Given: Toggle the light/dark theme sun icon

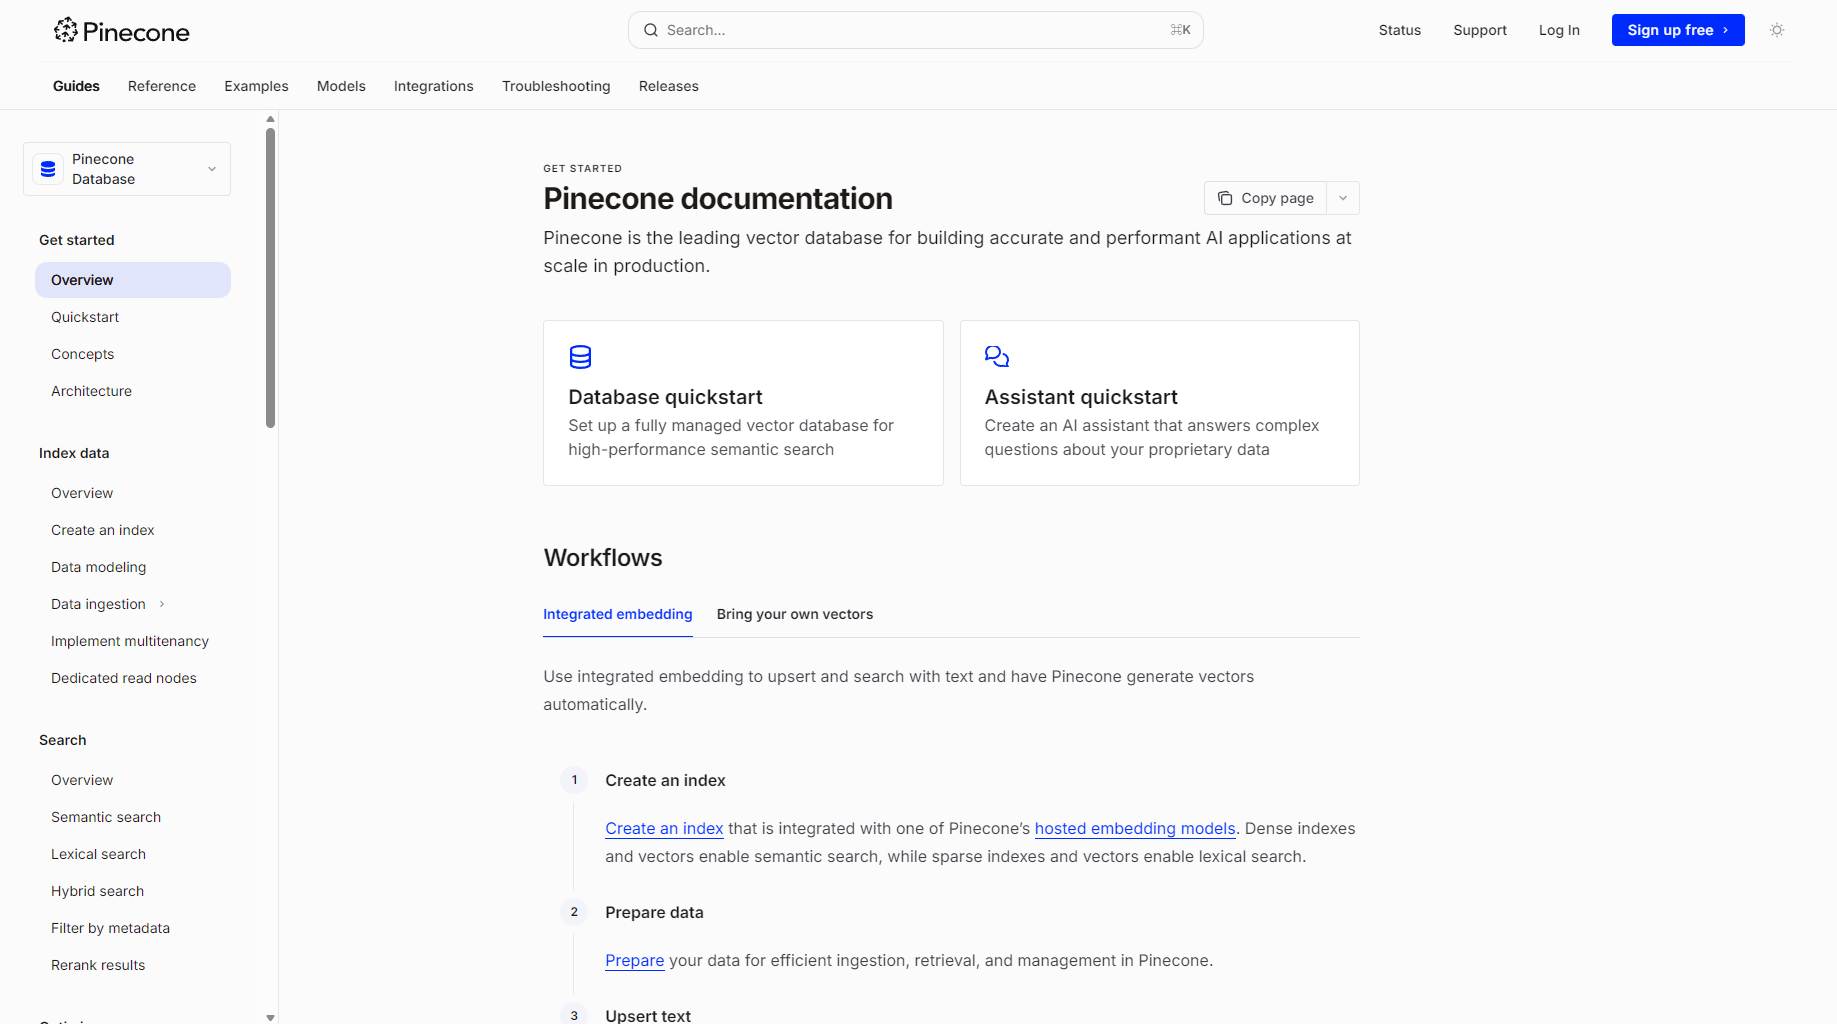Looking at the screenshot, I should [1777, 30].
